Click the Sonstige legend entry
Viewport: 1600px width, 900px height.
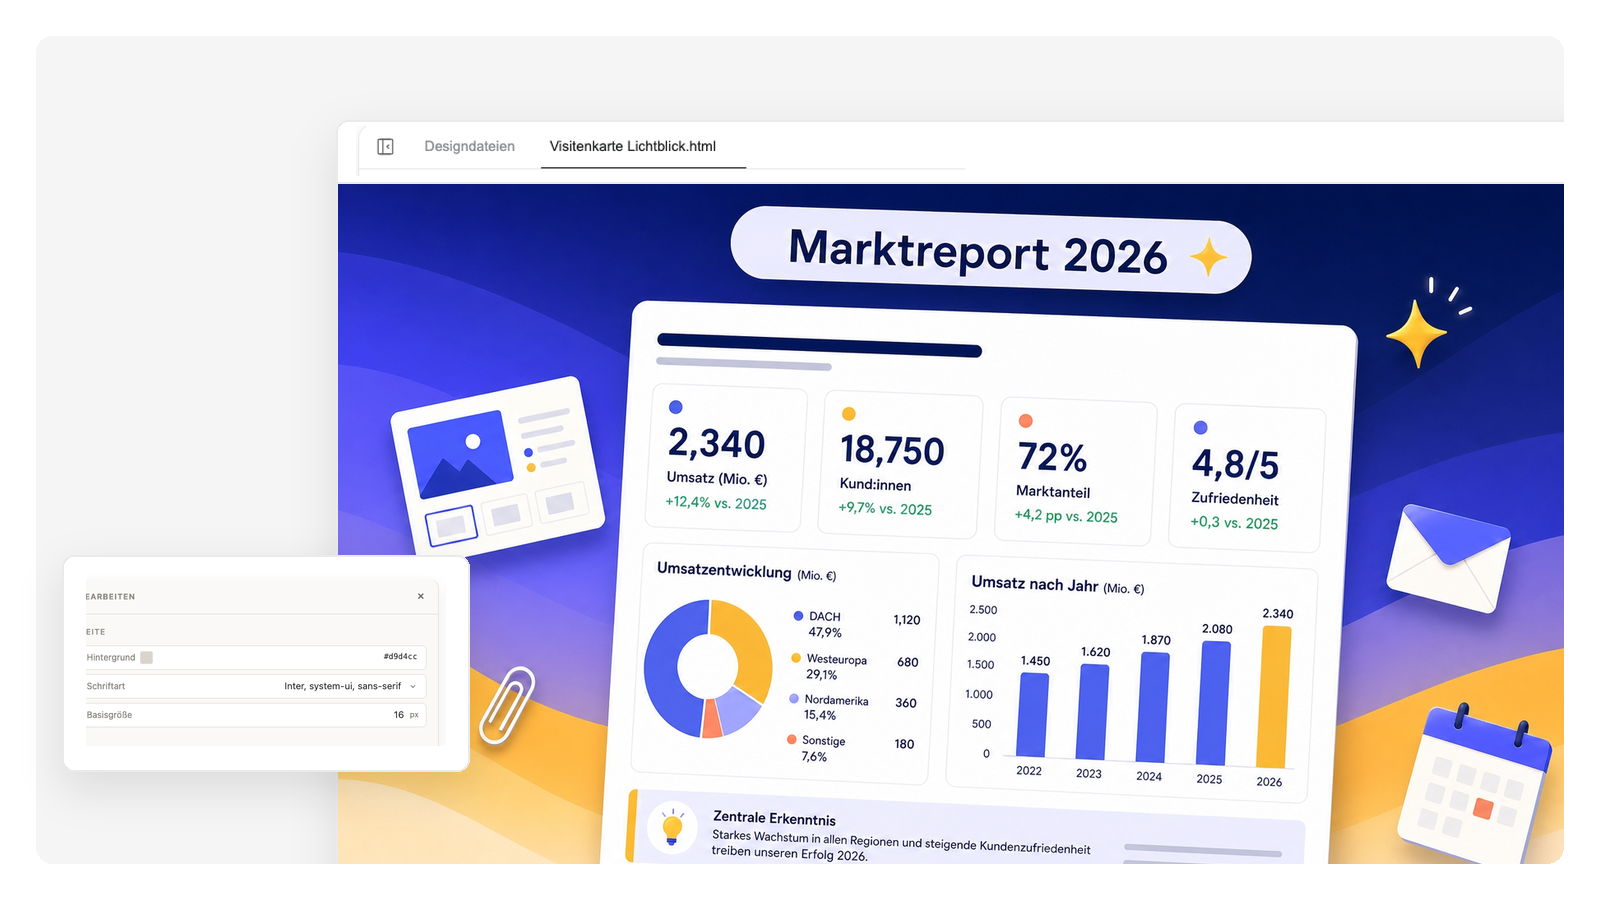tap(818, 749)
